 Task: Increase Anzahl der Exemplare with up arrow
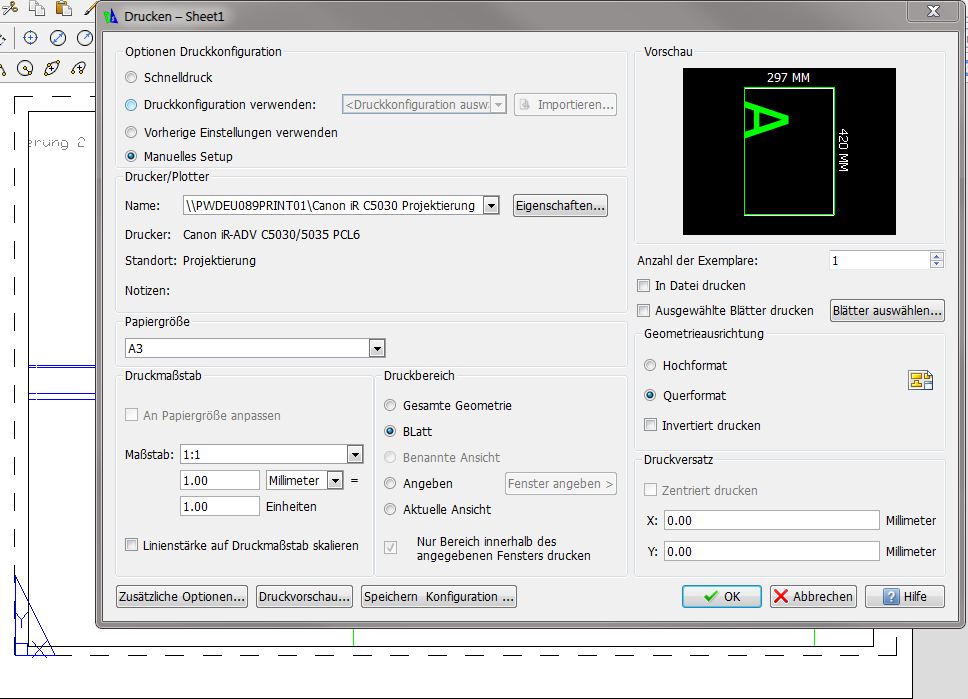pos(937,256)
